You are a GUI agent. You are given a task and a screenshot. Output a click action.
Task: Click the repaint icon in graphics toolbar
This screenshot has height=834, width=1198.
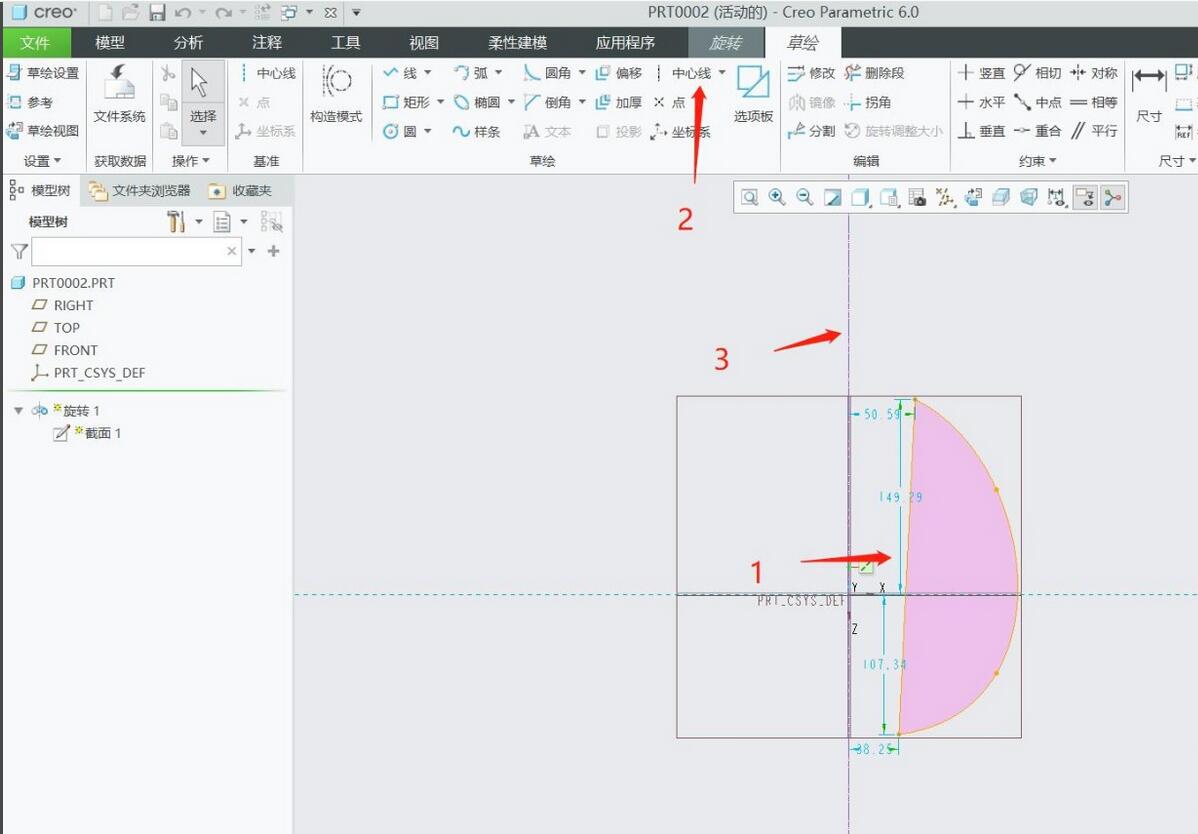(x=833, y=198)
